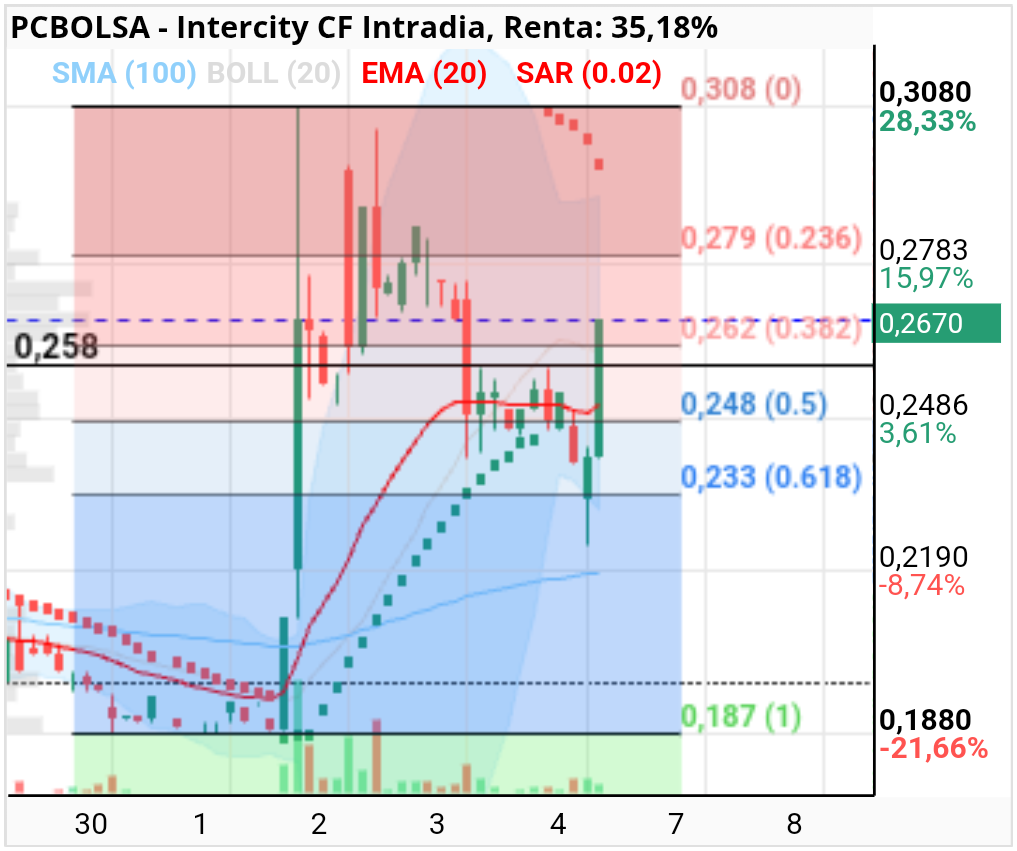Toggle the SAR (0.02) indicator label
1017x851 pixels.
point(589,73)
